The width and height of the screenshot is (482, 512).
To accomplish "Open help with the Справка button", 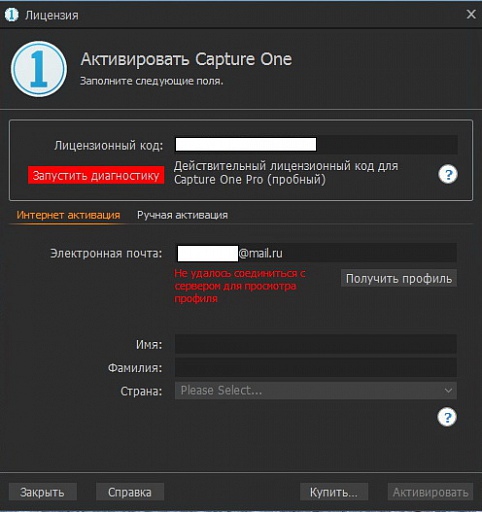I will pyautogui.click(x=130, y=492).
